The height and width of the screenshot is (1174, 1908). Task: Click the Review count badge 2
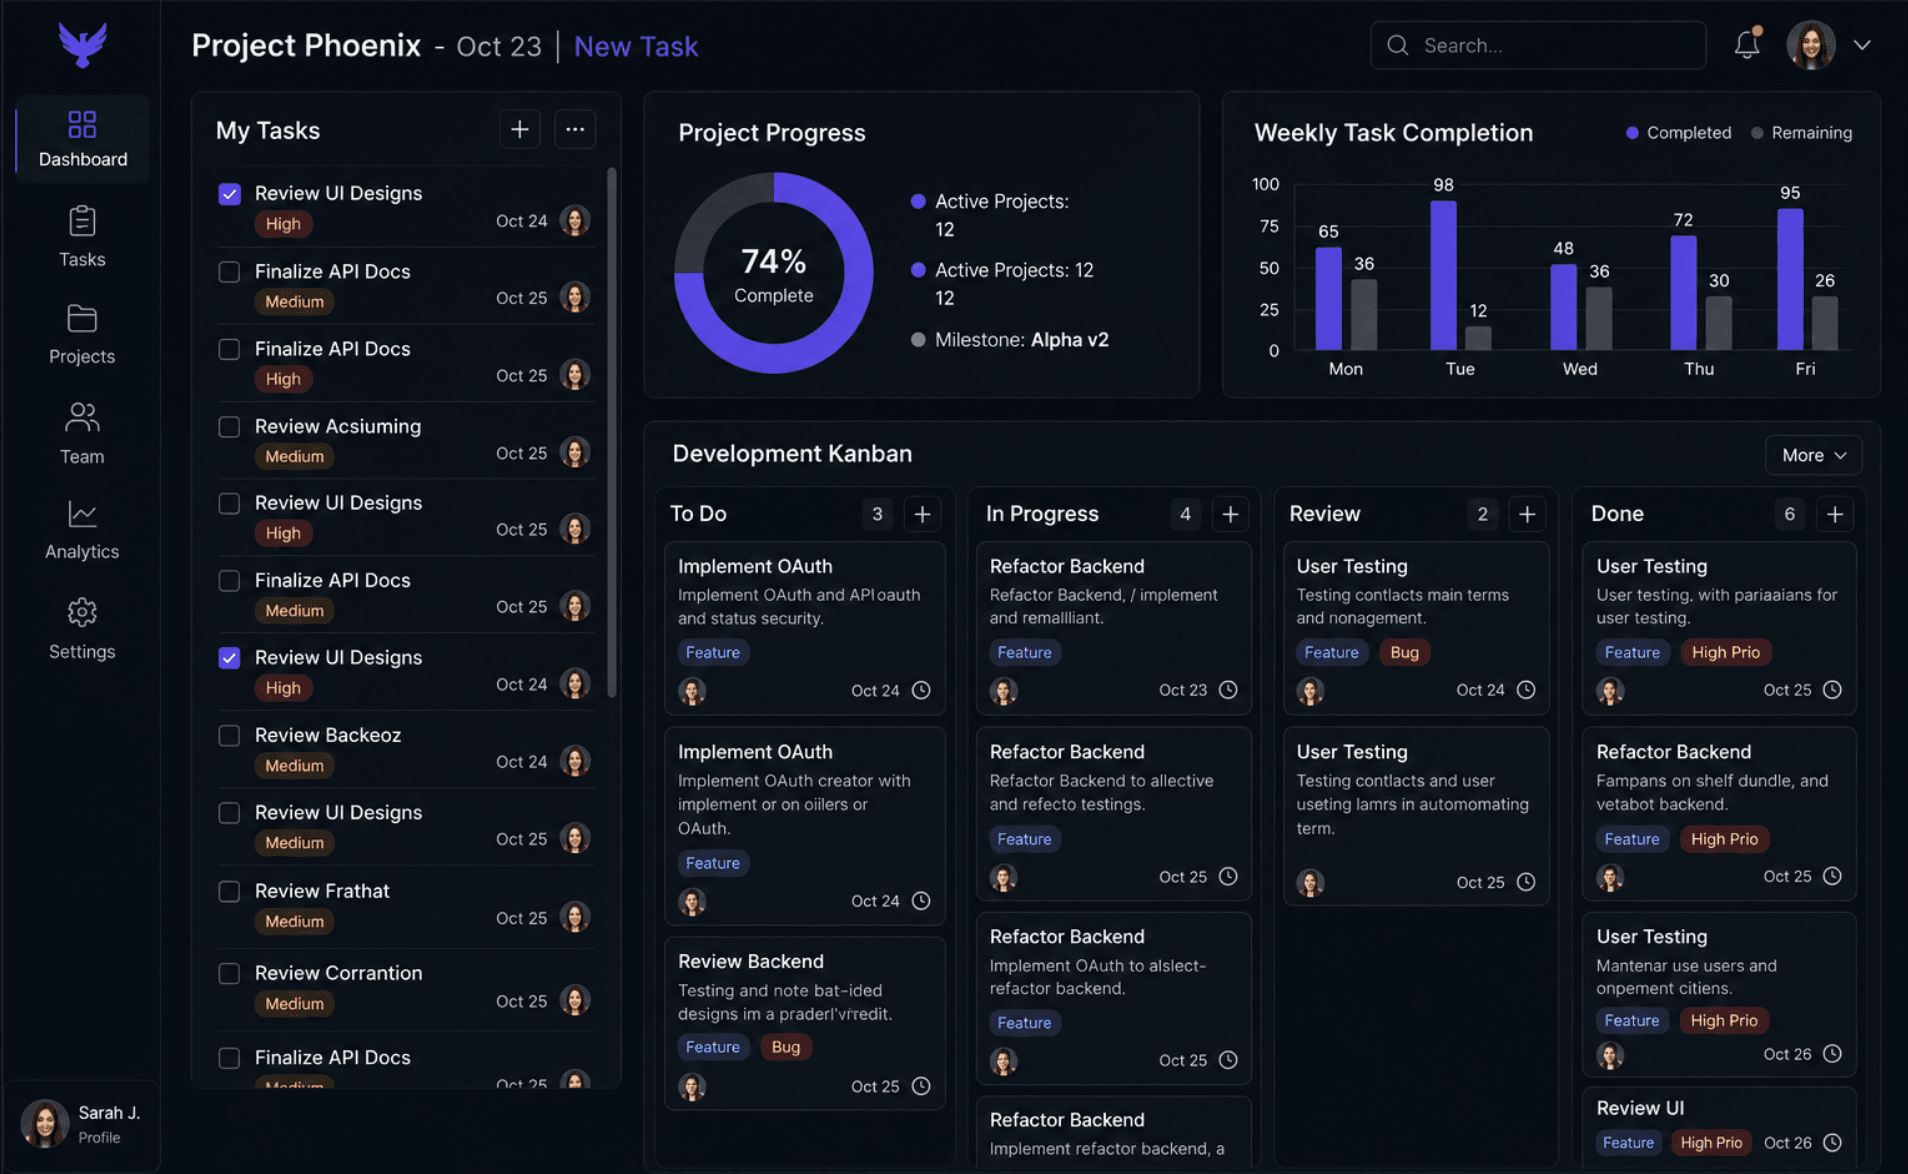coord(1482,514)
